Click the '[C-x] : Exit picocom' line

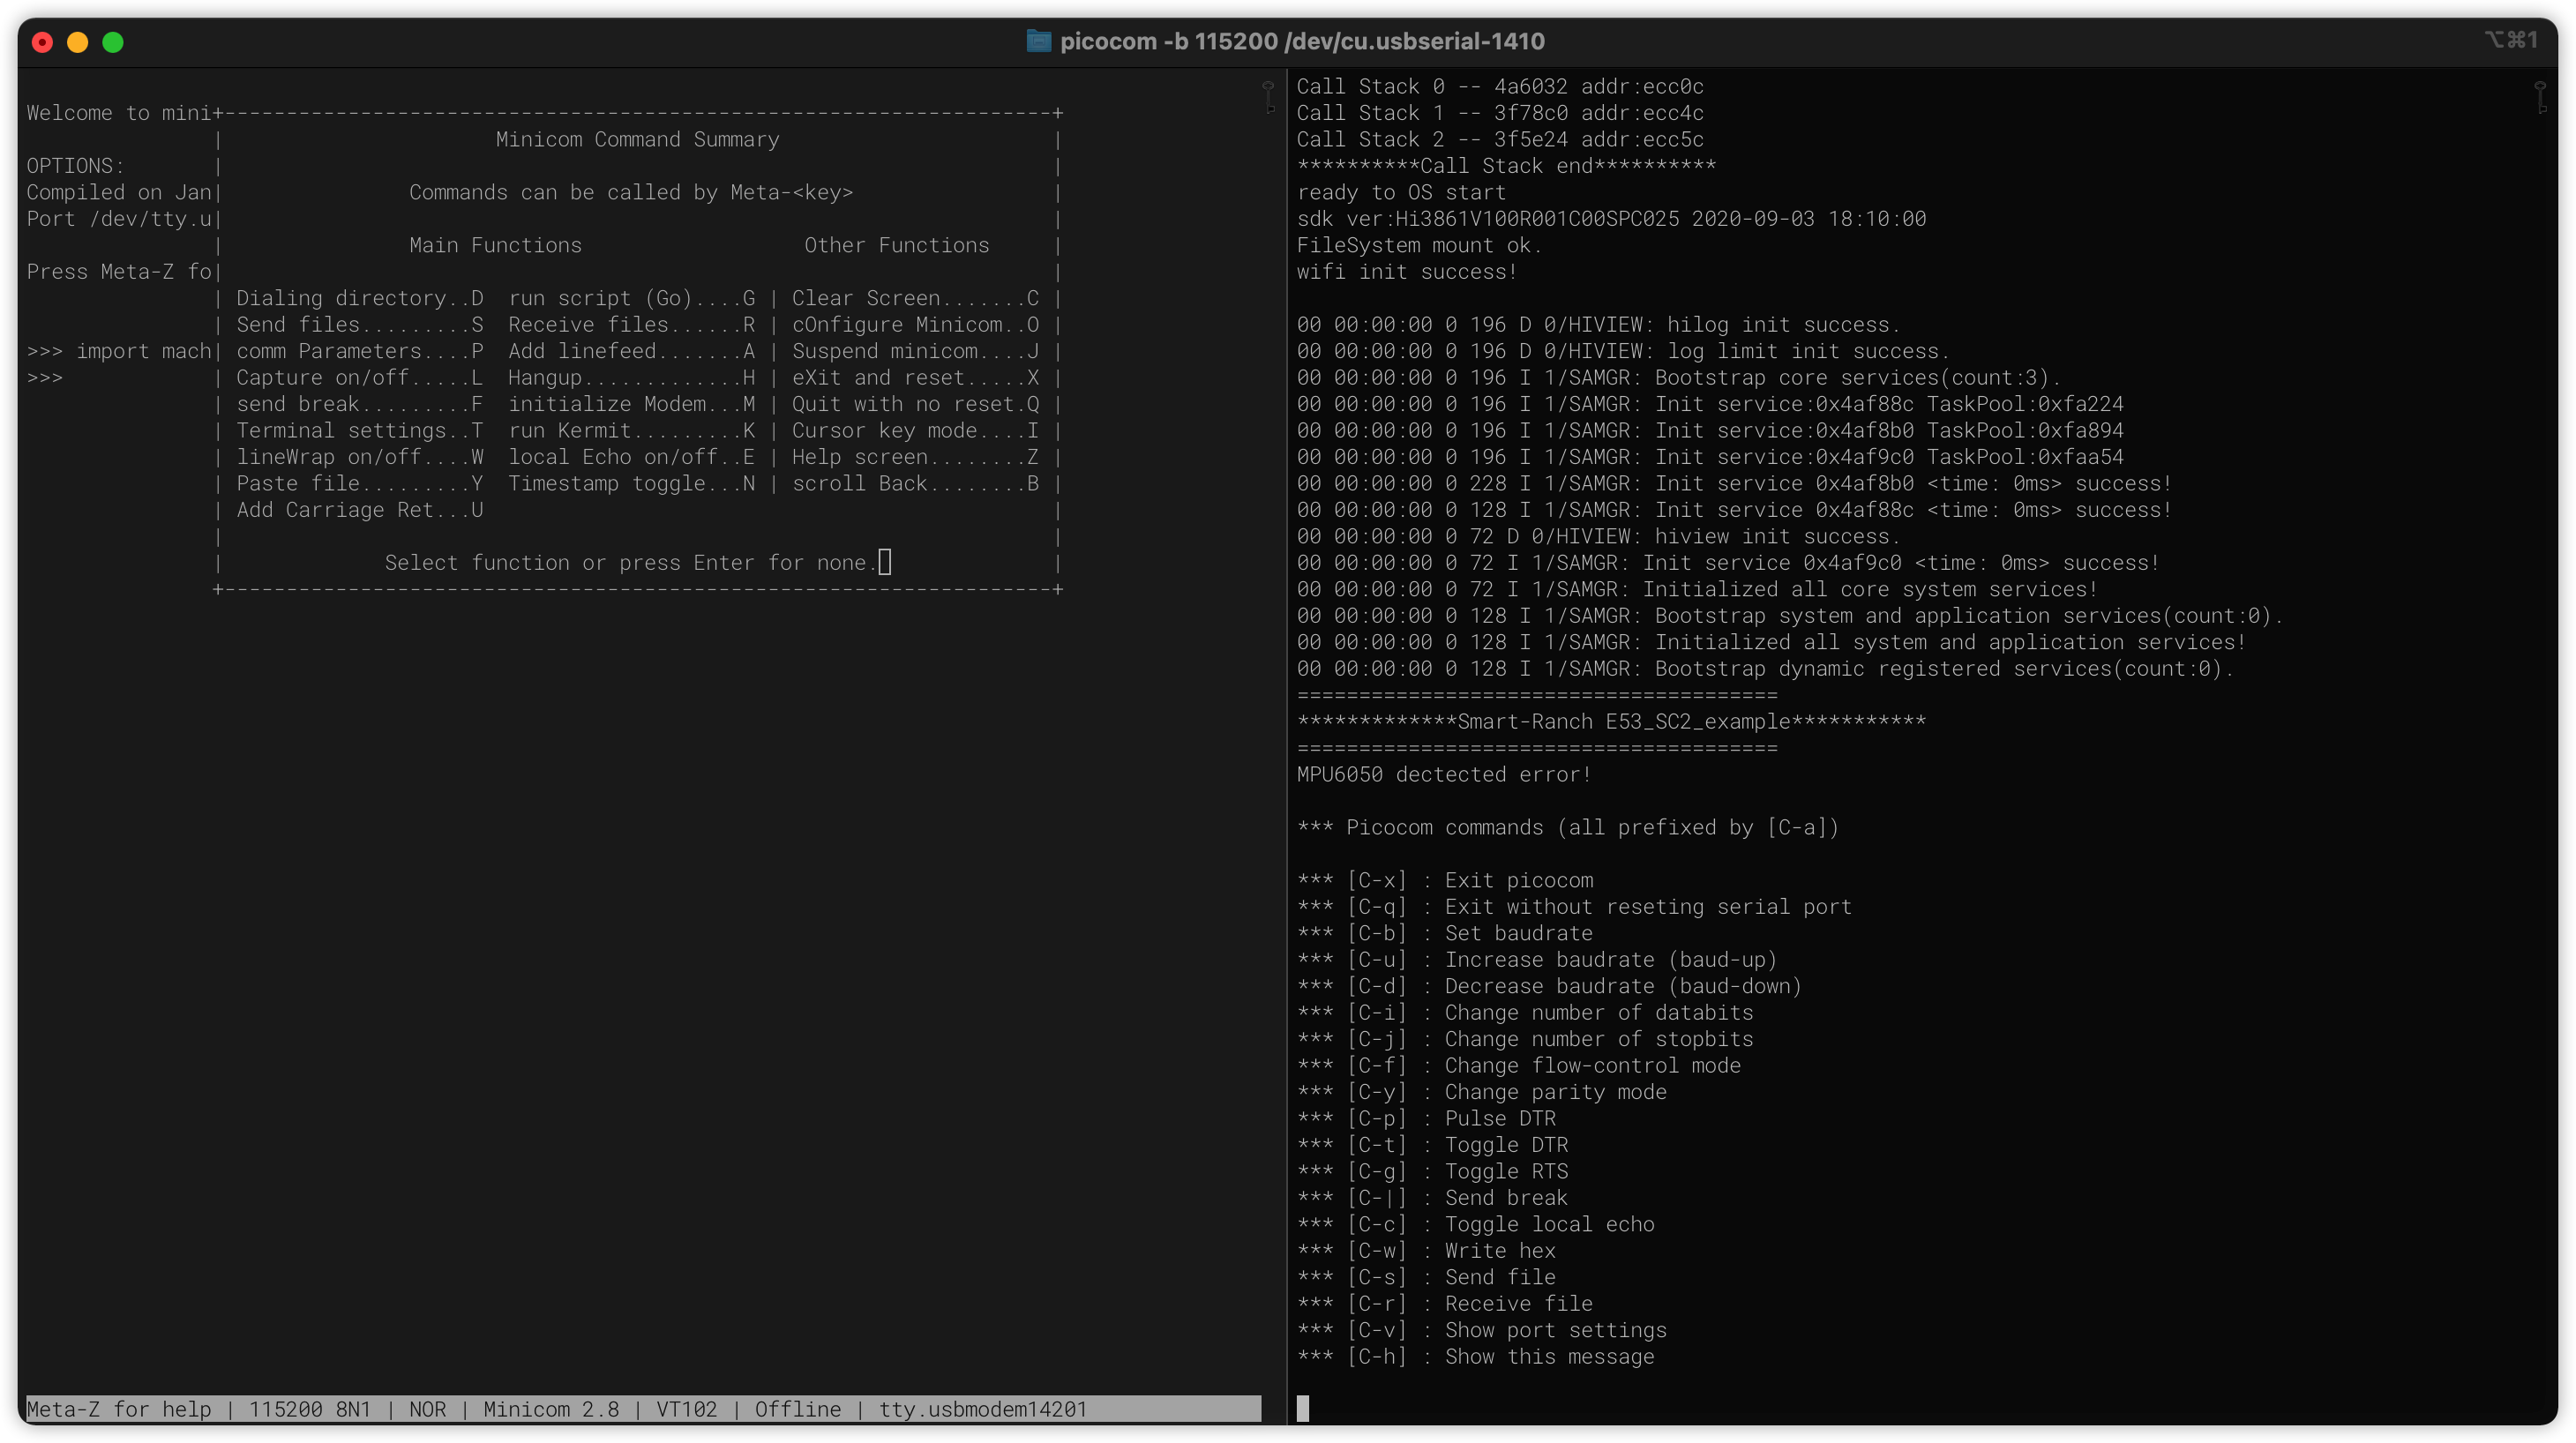point(1445,880)
